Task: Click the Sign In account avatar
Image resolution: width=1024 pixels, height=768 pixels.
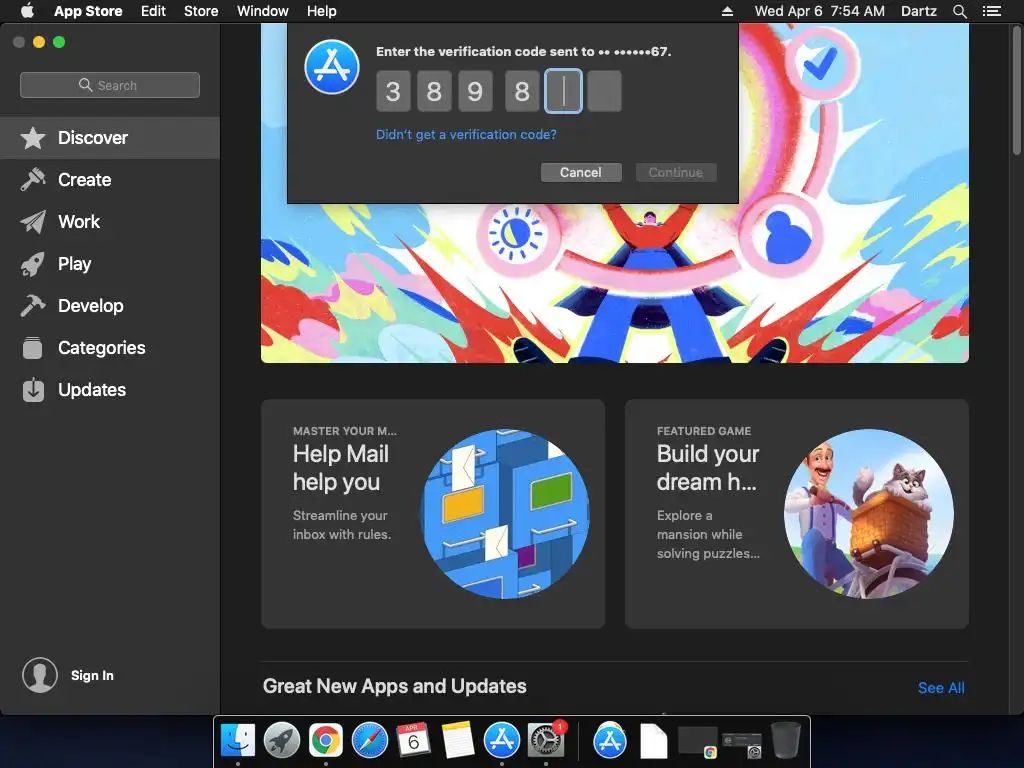Action: [40, 675]
